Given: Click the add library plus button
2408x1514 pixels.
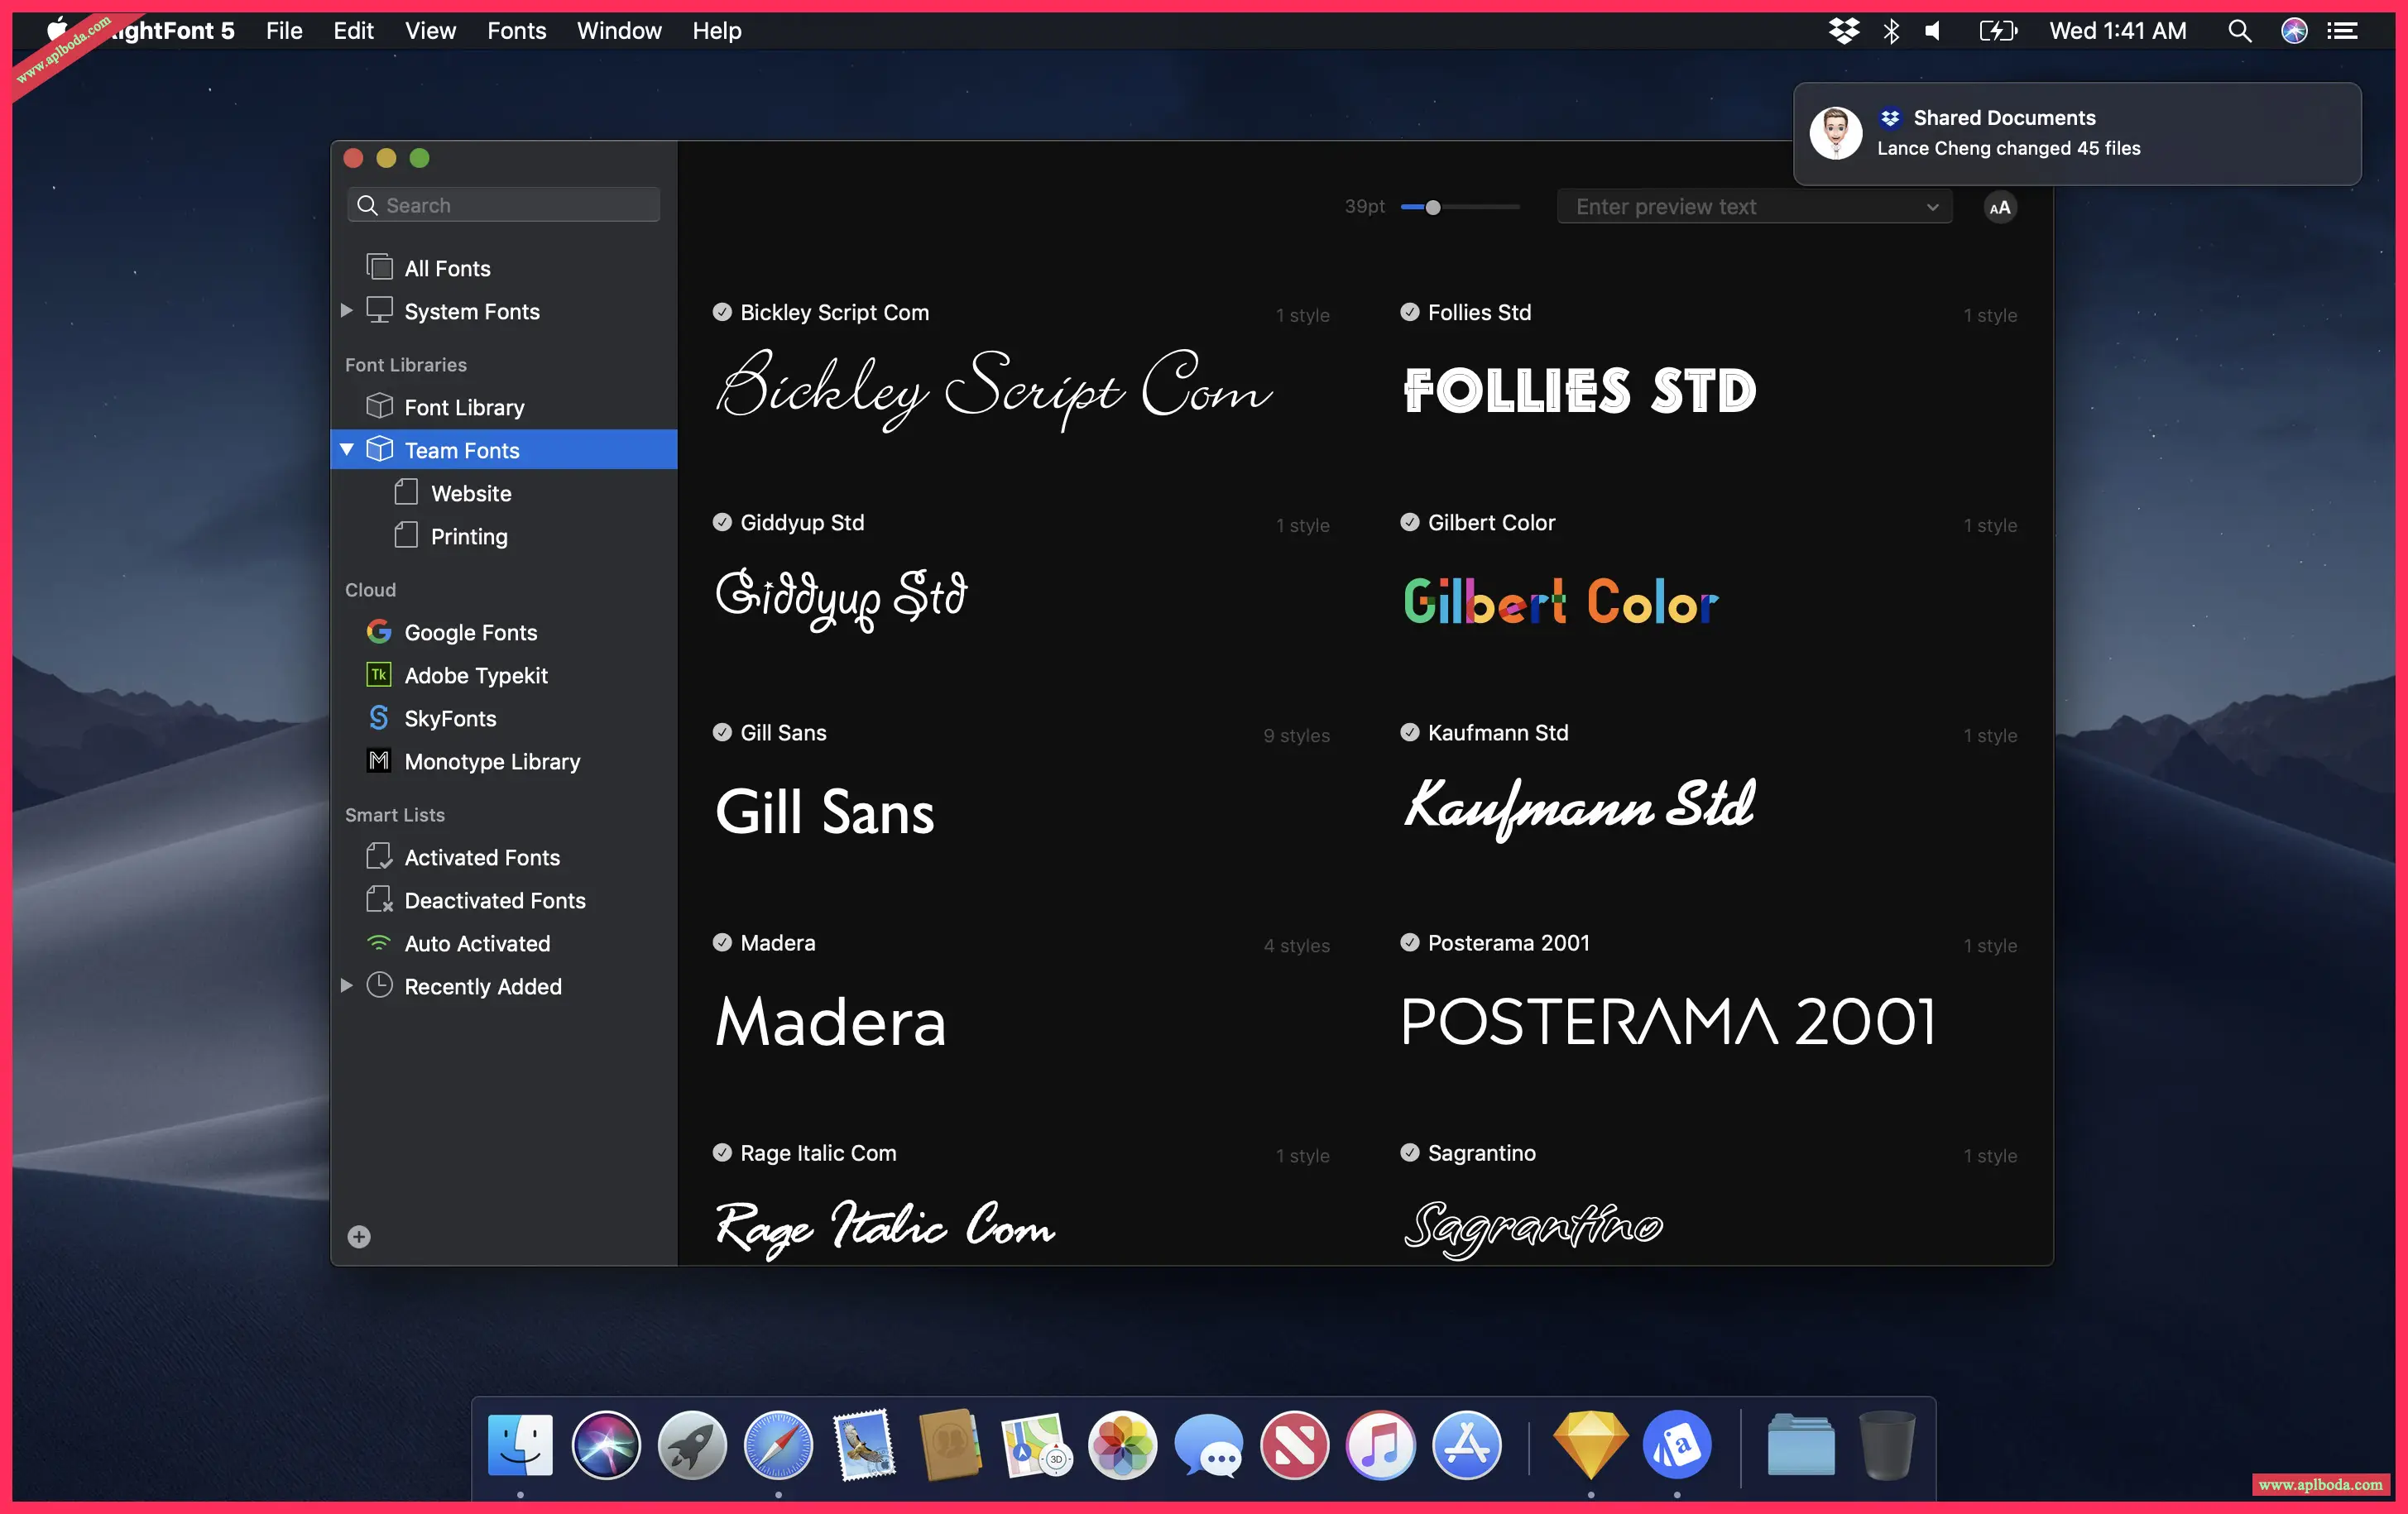Looking at the screenshot, I should (x=359, y=1237).
